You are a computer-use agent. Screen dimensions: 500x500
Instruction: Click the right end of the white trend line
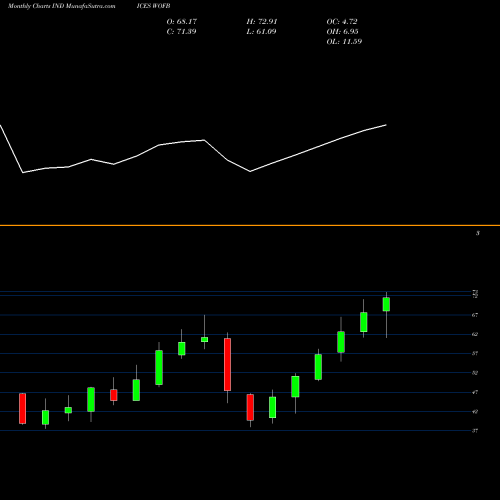click(x=386, y=125)
